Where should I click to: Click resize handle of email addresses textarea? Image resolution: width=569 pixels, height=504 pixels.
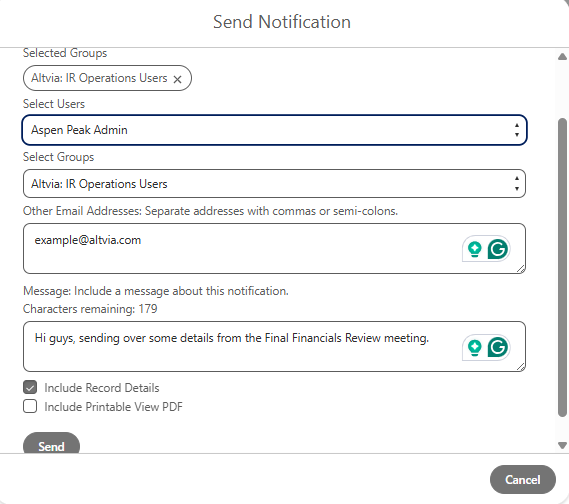click(x=521, y=269)
